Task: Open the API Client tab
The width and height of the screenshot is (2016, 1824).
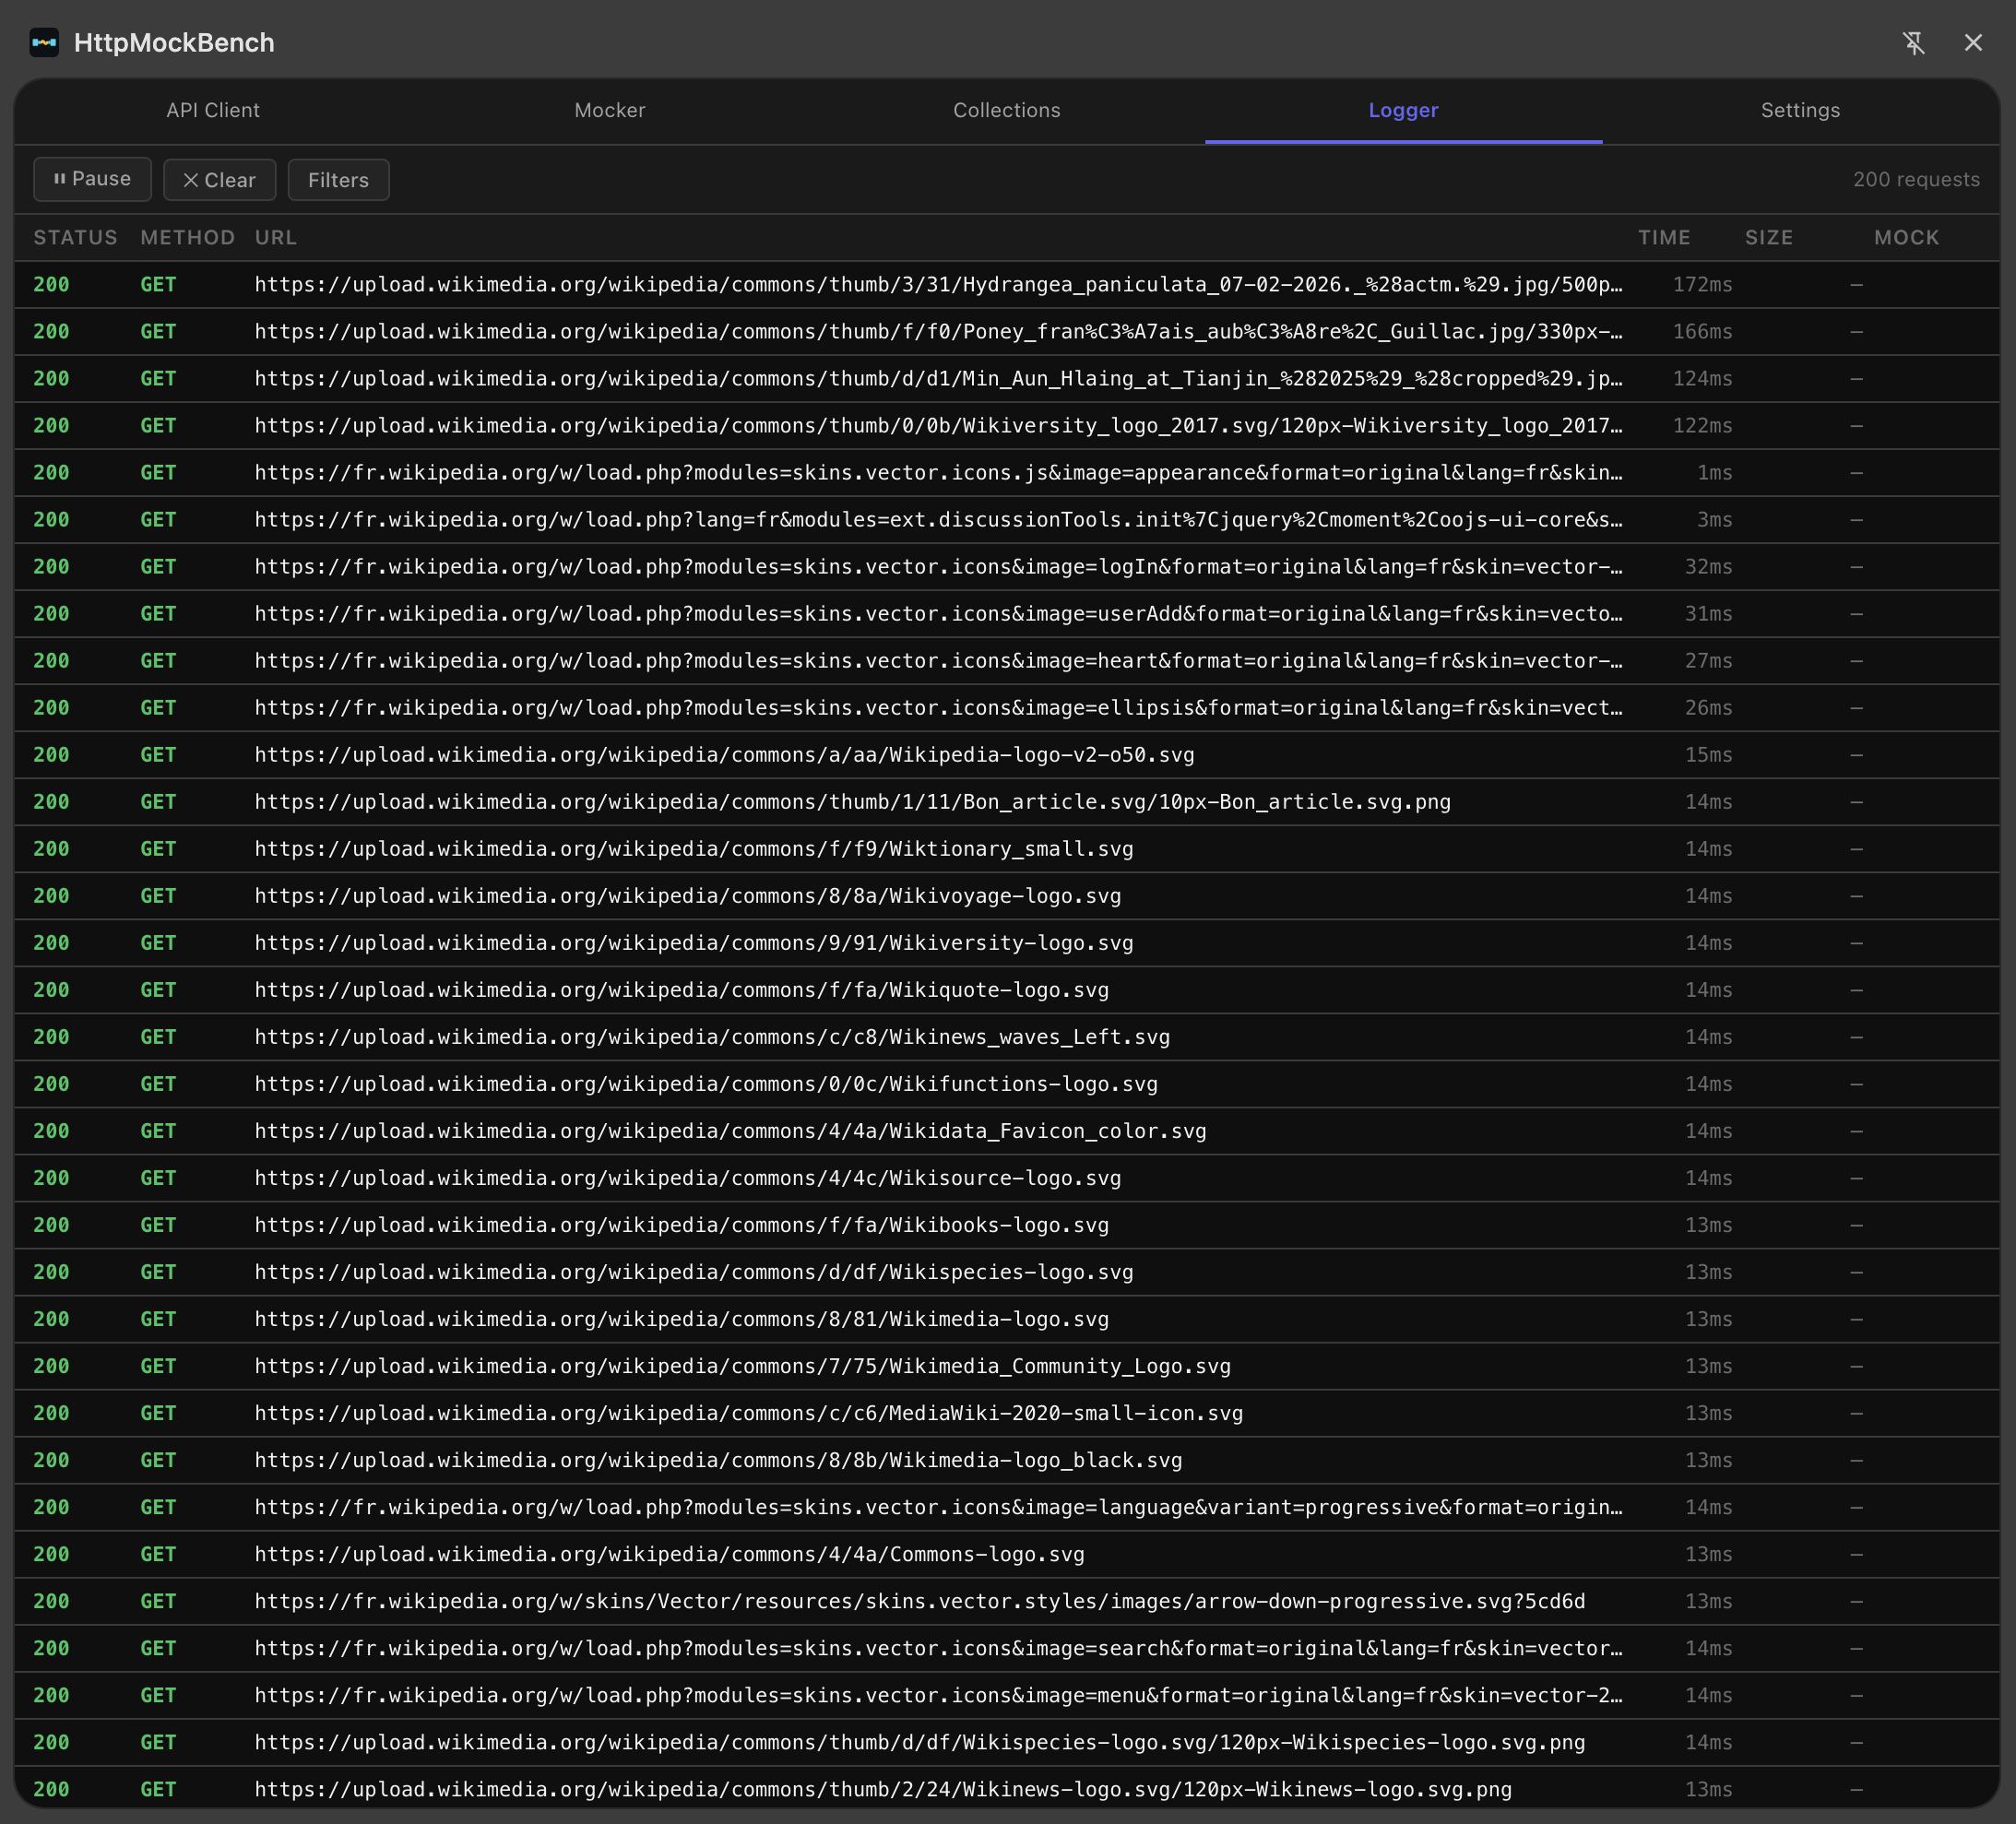Action: click(x=213, y=110)
